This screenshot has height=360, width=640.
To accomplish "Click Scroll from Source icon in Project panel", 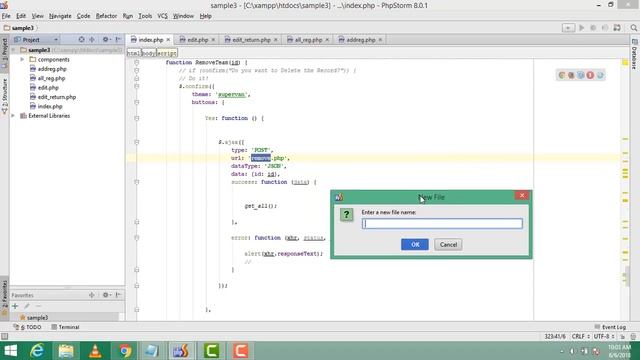I will [81, 40].
